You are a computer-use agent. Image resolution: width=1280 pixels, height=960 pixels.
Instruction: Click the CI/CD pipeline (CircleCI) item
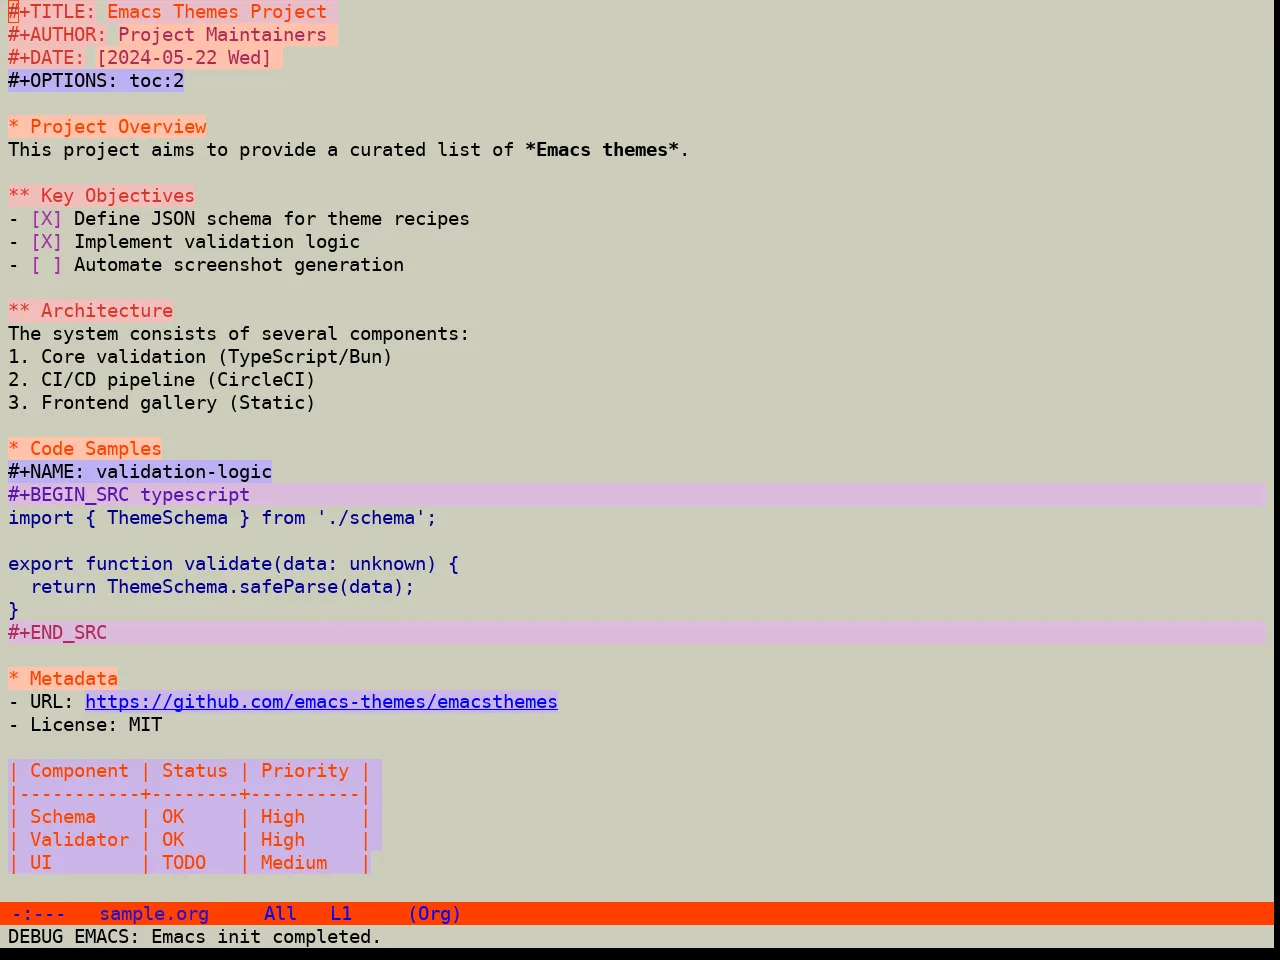pos(162,380)
